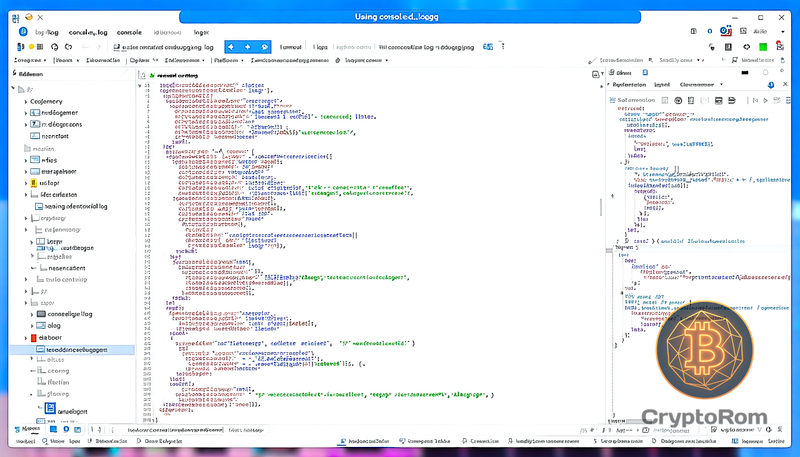Screen dimensions: 800x457
Task: Switch to the 'console' tab
Action: [x=129, y=32]
